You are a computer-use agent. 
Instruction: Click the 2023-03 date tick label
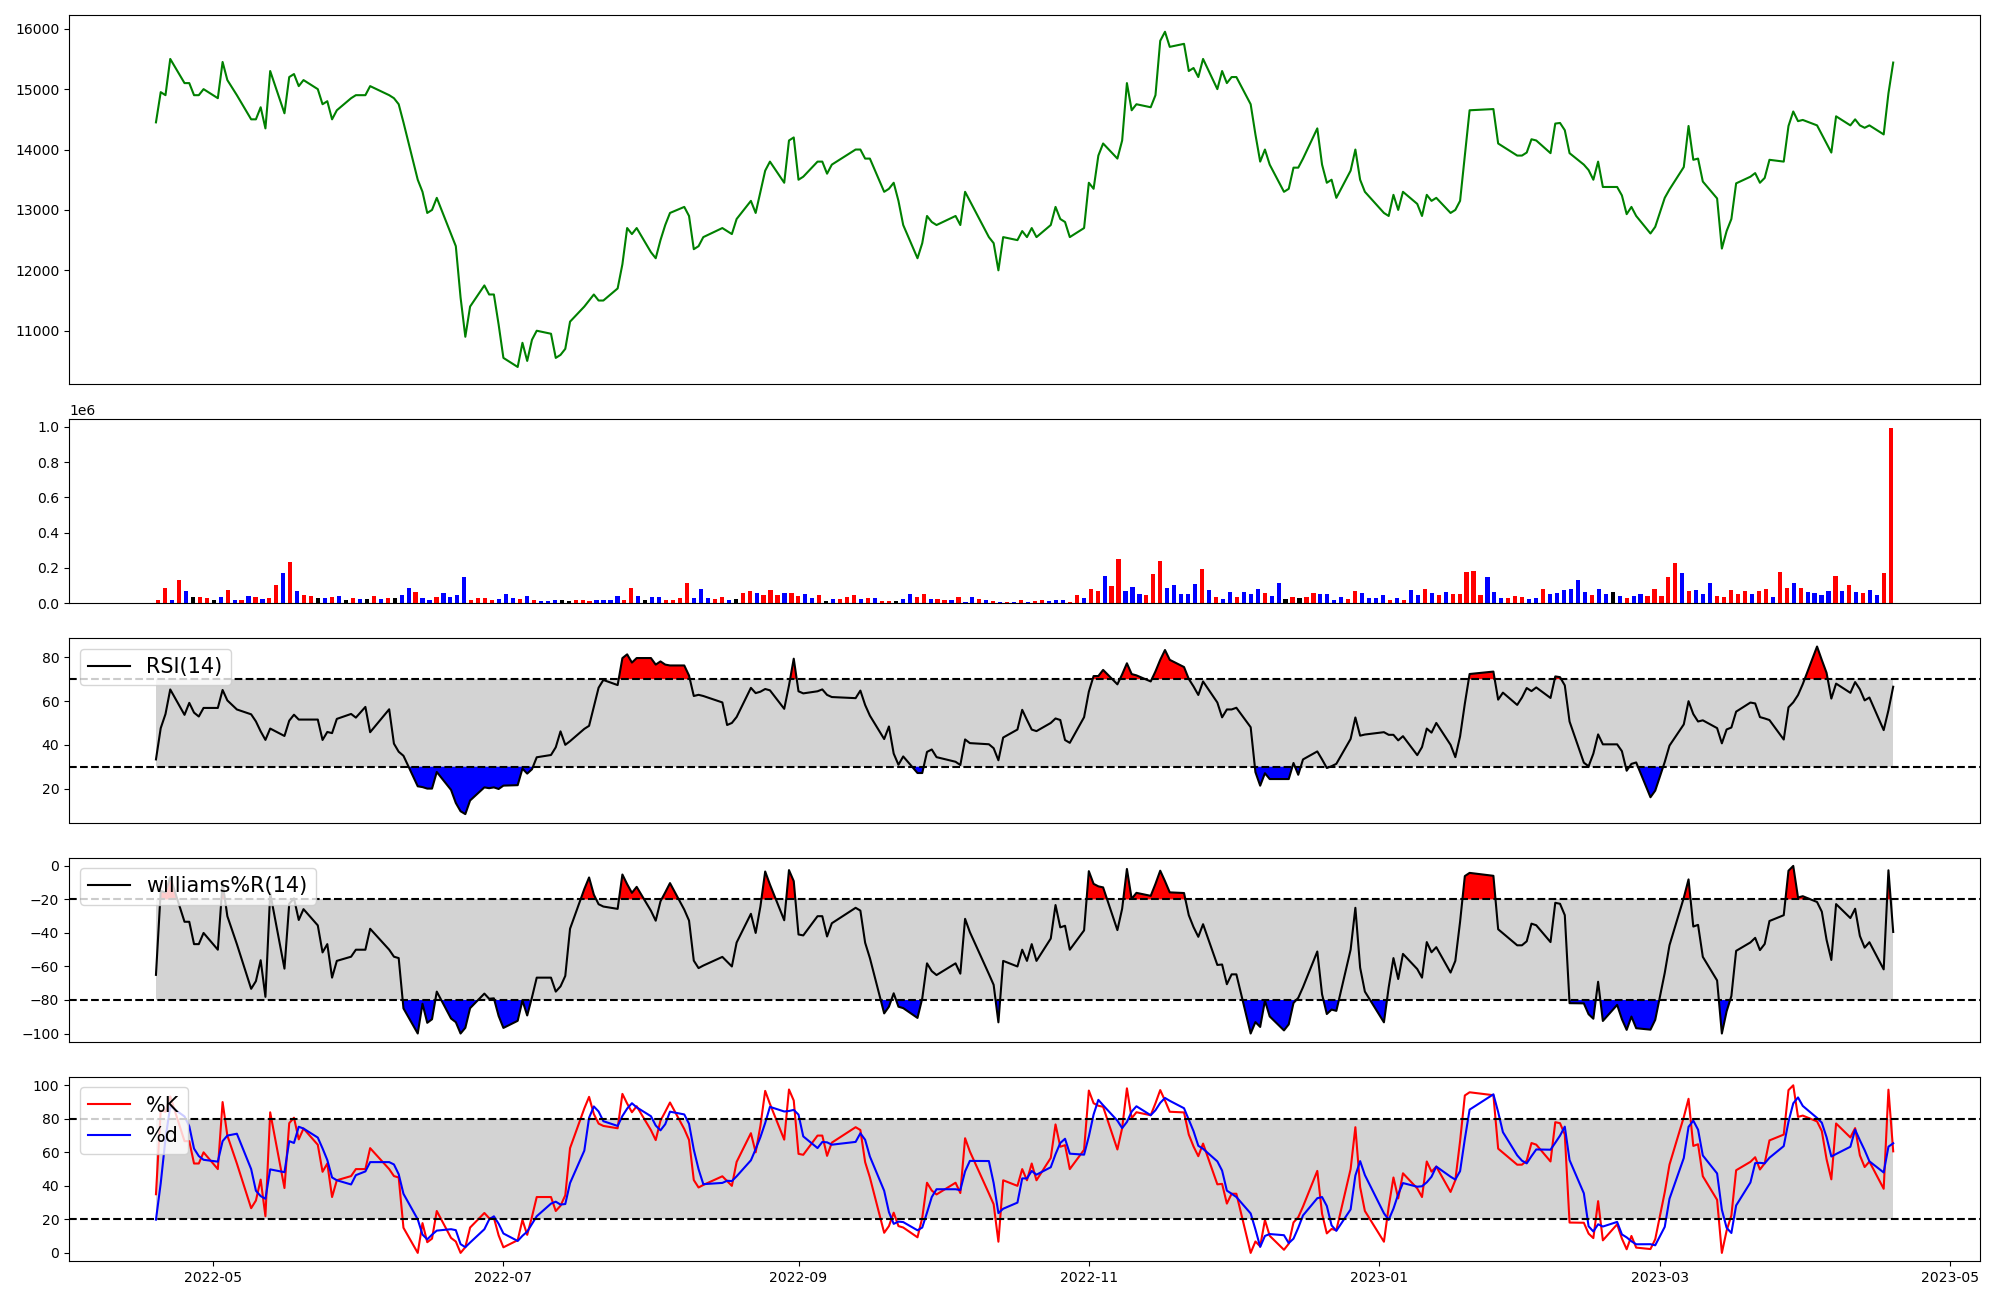1660,1277
